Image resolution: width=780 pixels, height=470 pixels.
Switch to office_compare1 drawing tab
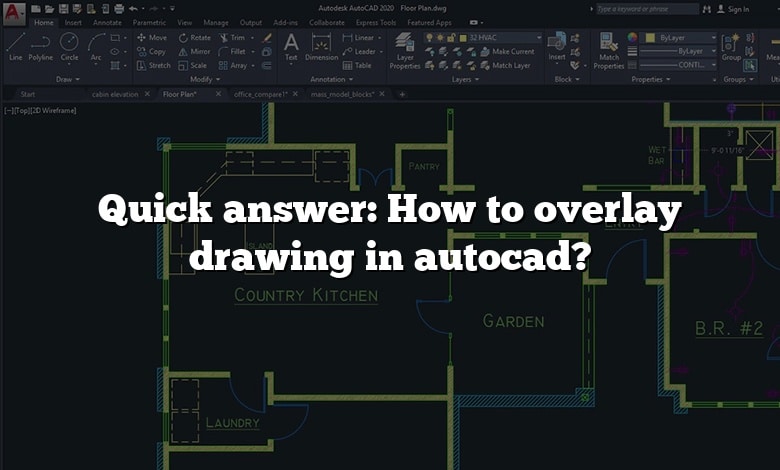click(261, 94)
